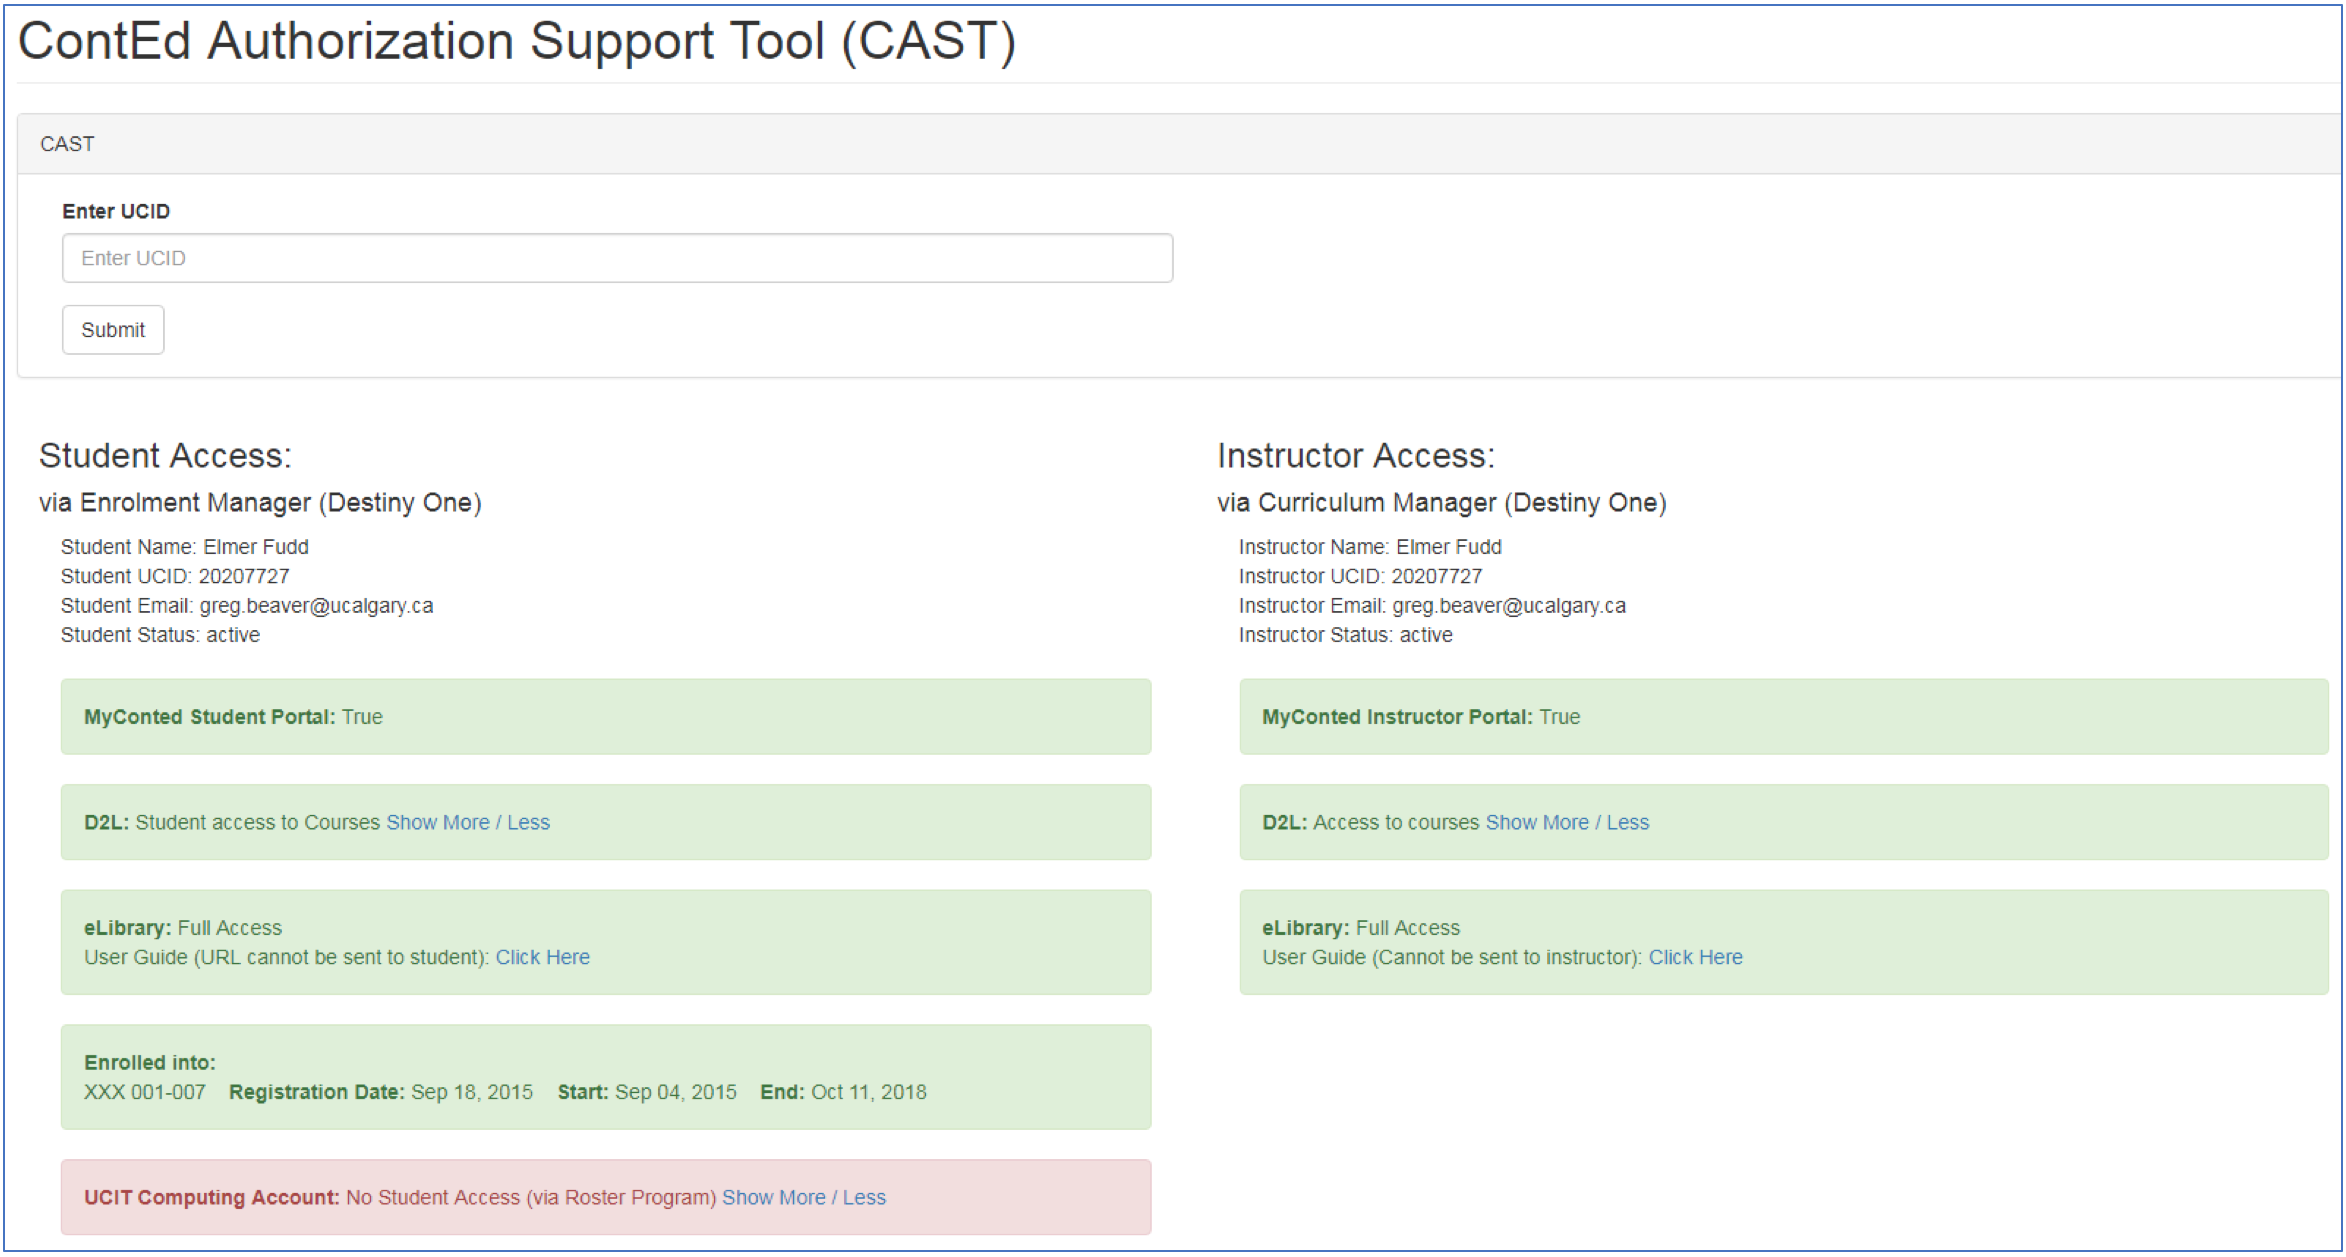Click the Student Access heading
The width and height of the screenshot is (2346, 1257).
tap(165, 456)
